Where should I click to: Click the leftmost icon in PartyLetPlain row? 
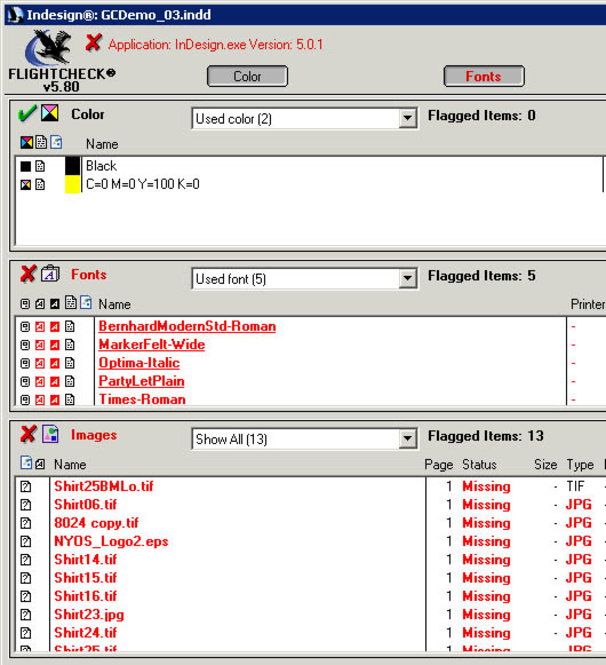tap(25, 381)
